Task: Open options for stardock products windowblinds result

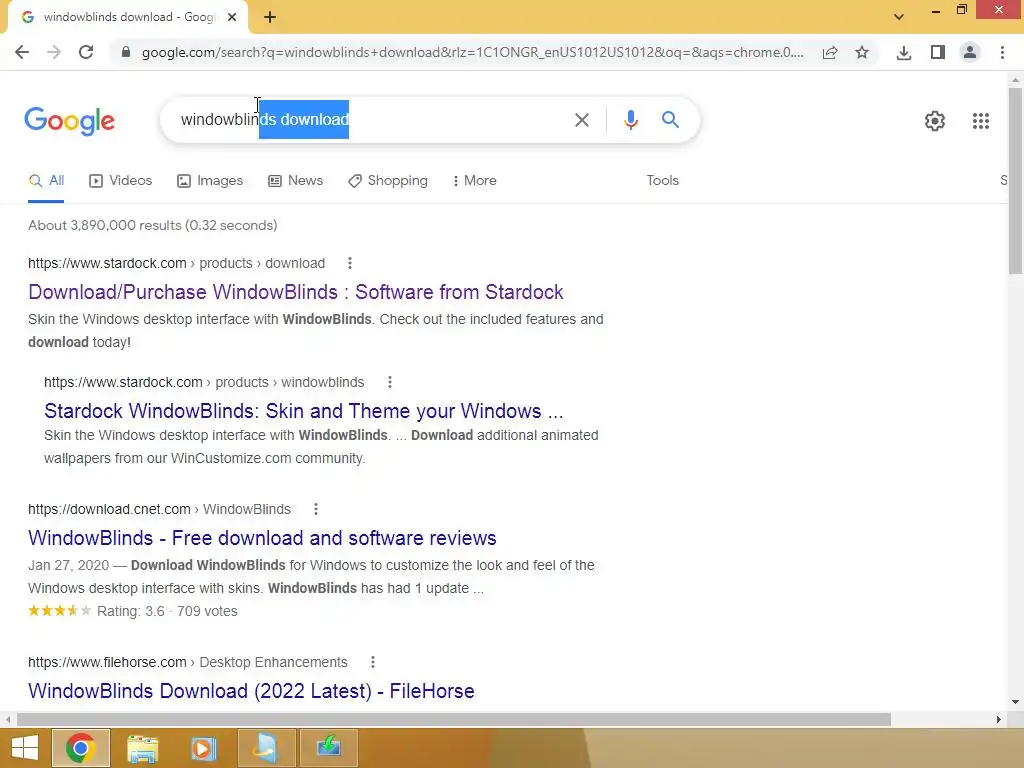Action: [x=390, y=382]
